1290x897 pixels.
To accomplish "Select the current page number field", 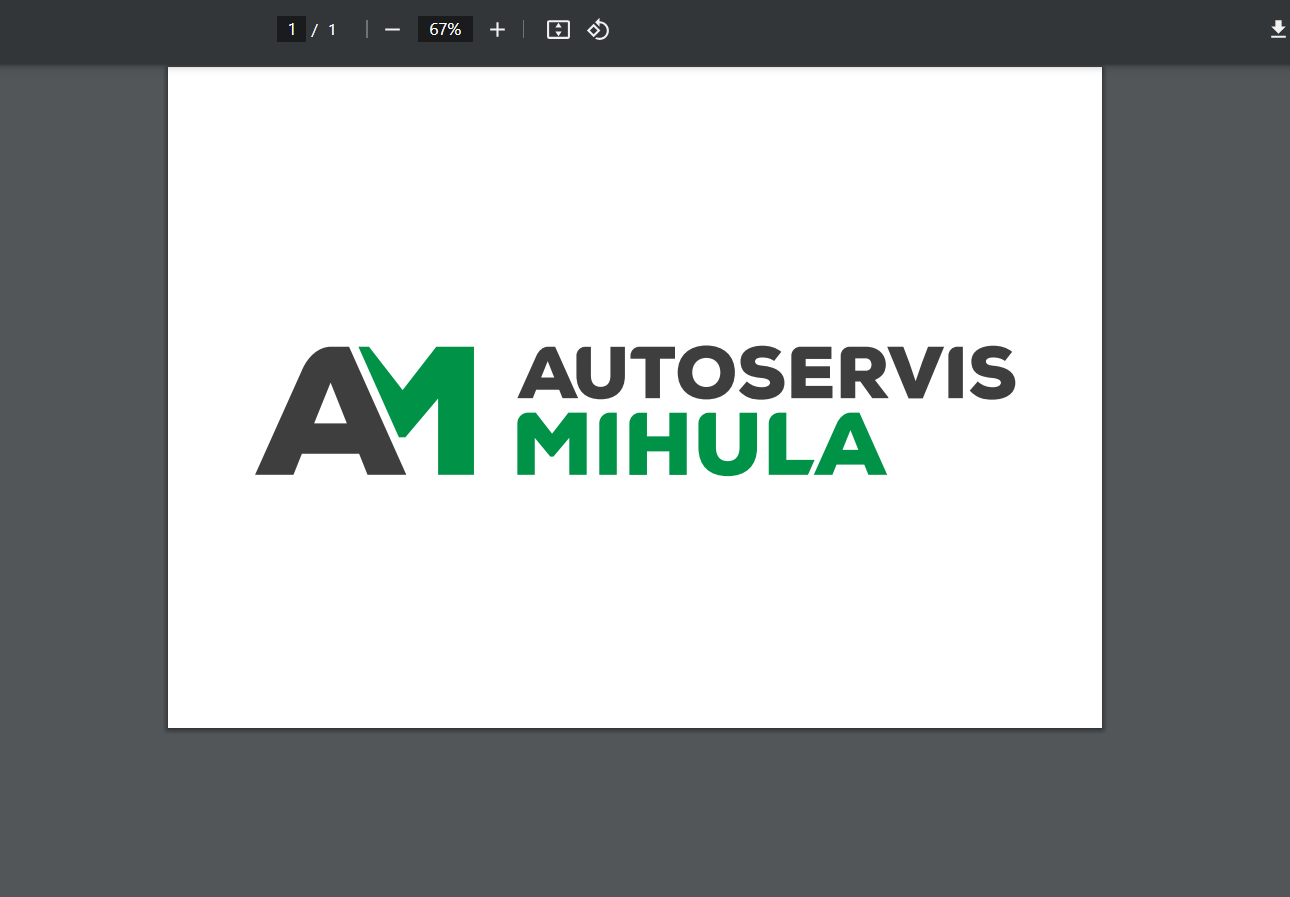I will point(291,30).
